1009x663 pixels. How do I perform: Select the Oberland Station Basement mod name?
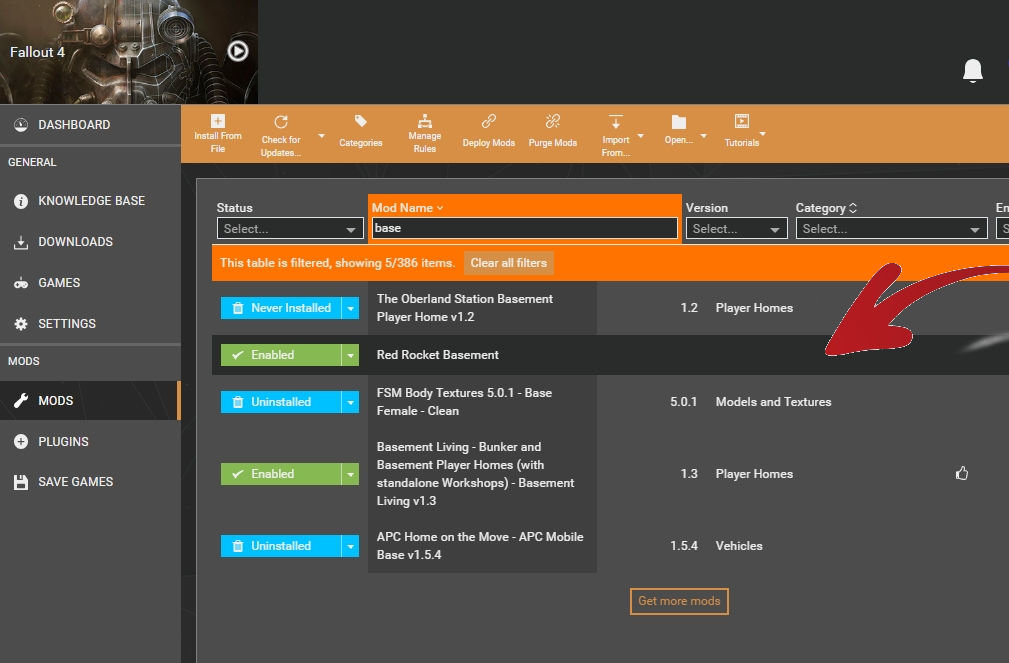[465, 308]
